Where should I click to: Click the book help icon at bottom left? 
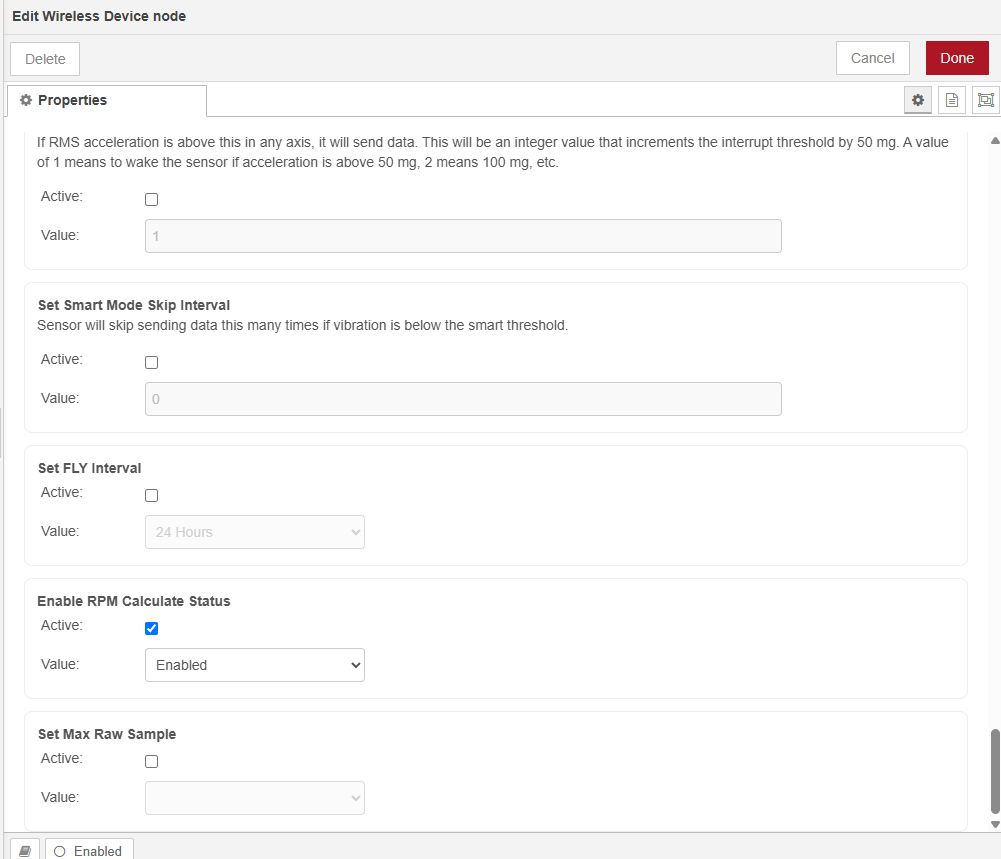pos(25,850)
